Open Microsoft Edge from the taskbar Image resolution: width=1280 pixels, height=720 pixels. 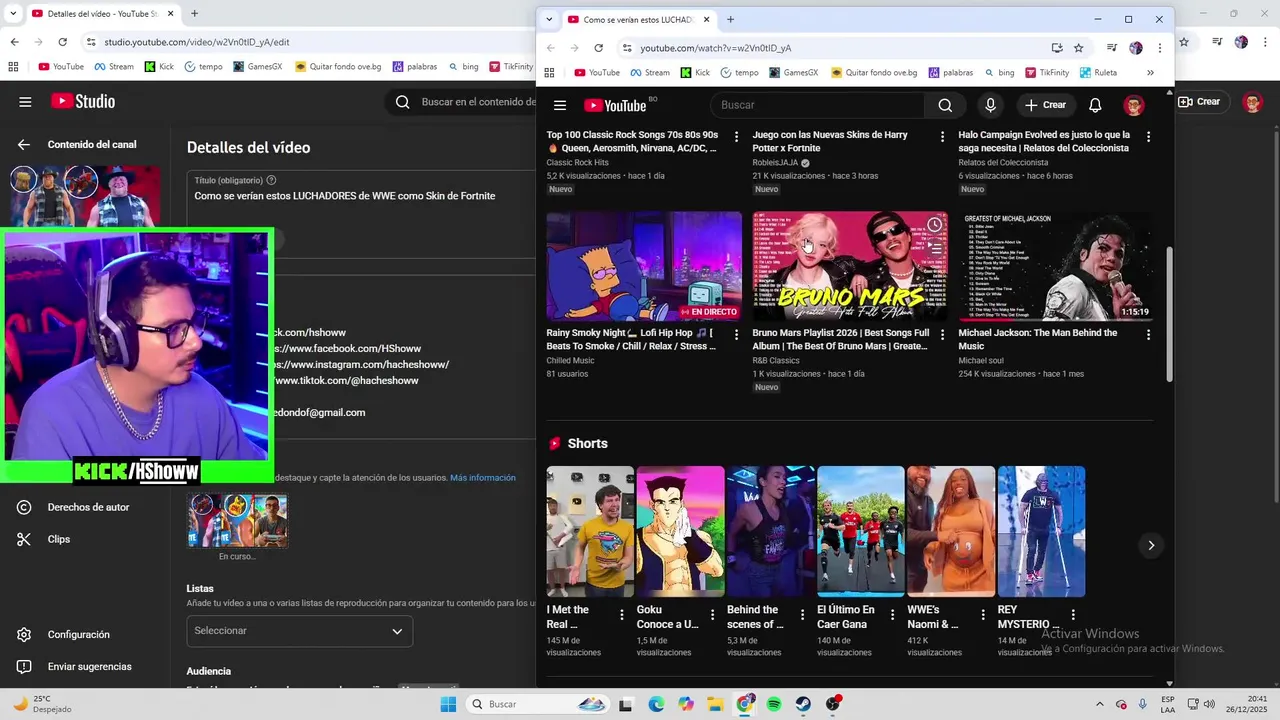tap(656, 704)
